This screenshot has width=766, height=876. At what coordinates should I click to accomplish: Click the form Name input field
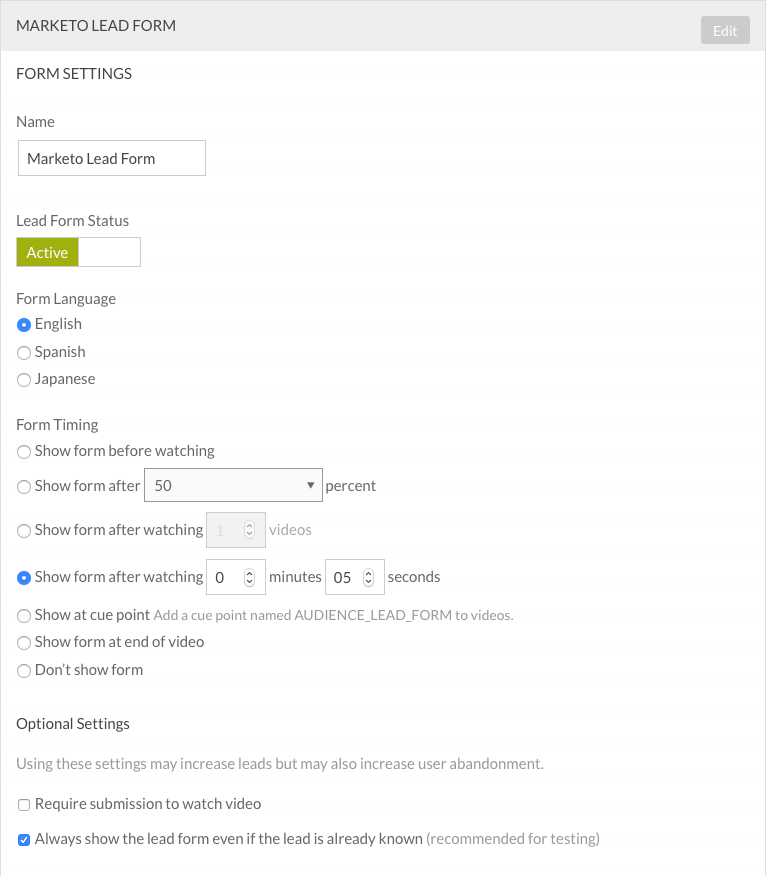click(x=112, y=158)
